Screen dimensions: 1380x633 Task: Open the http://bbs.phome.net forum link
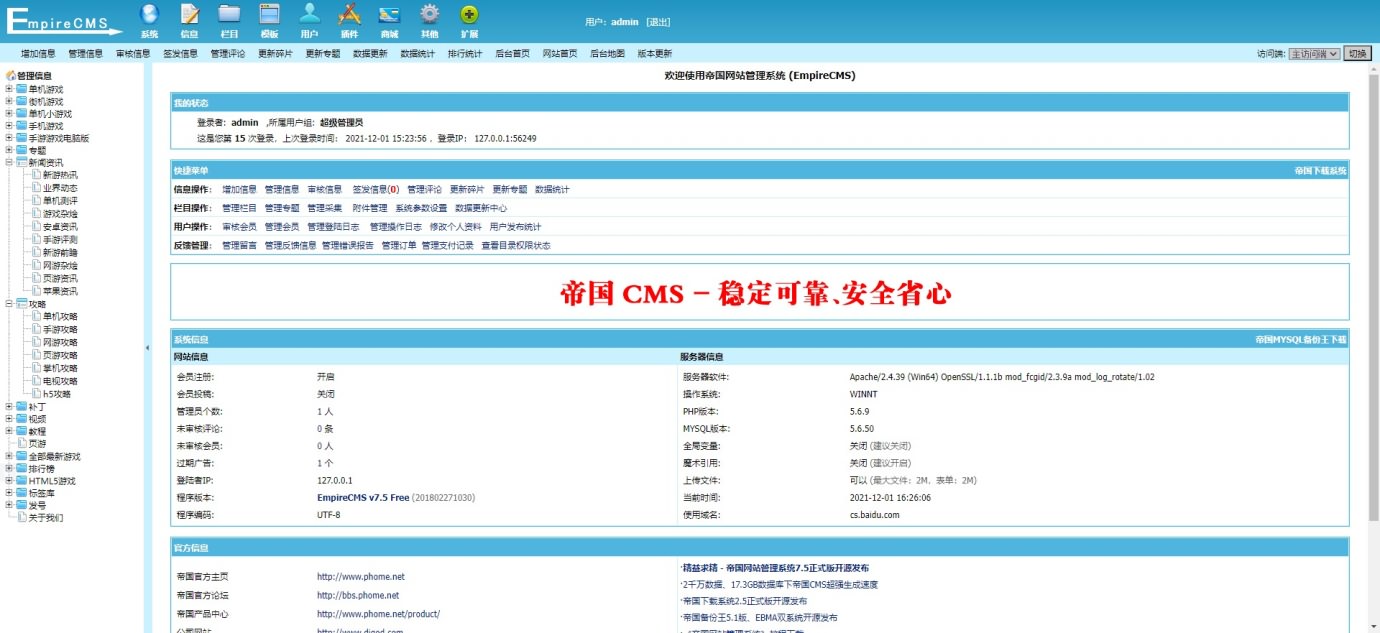coord(358,595)
